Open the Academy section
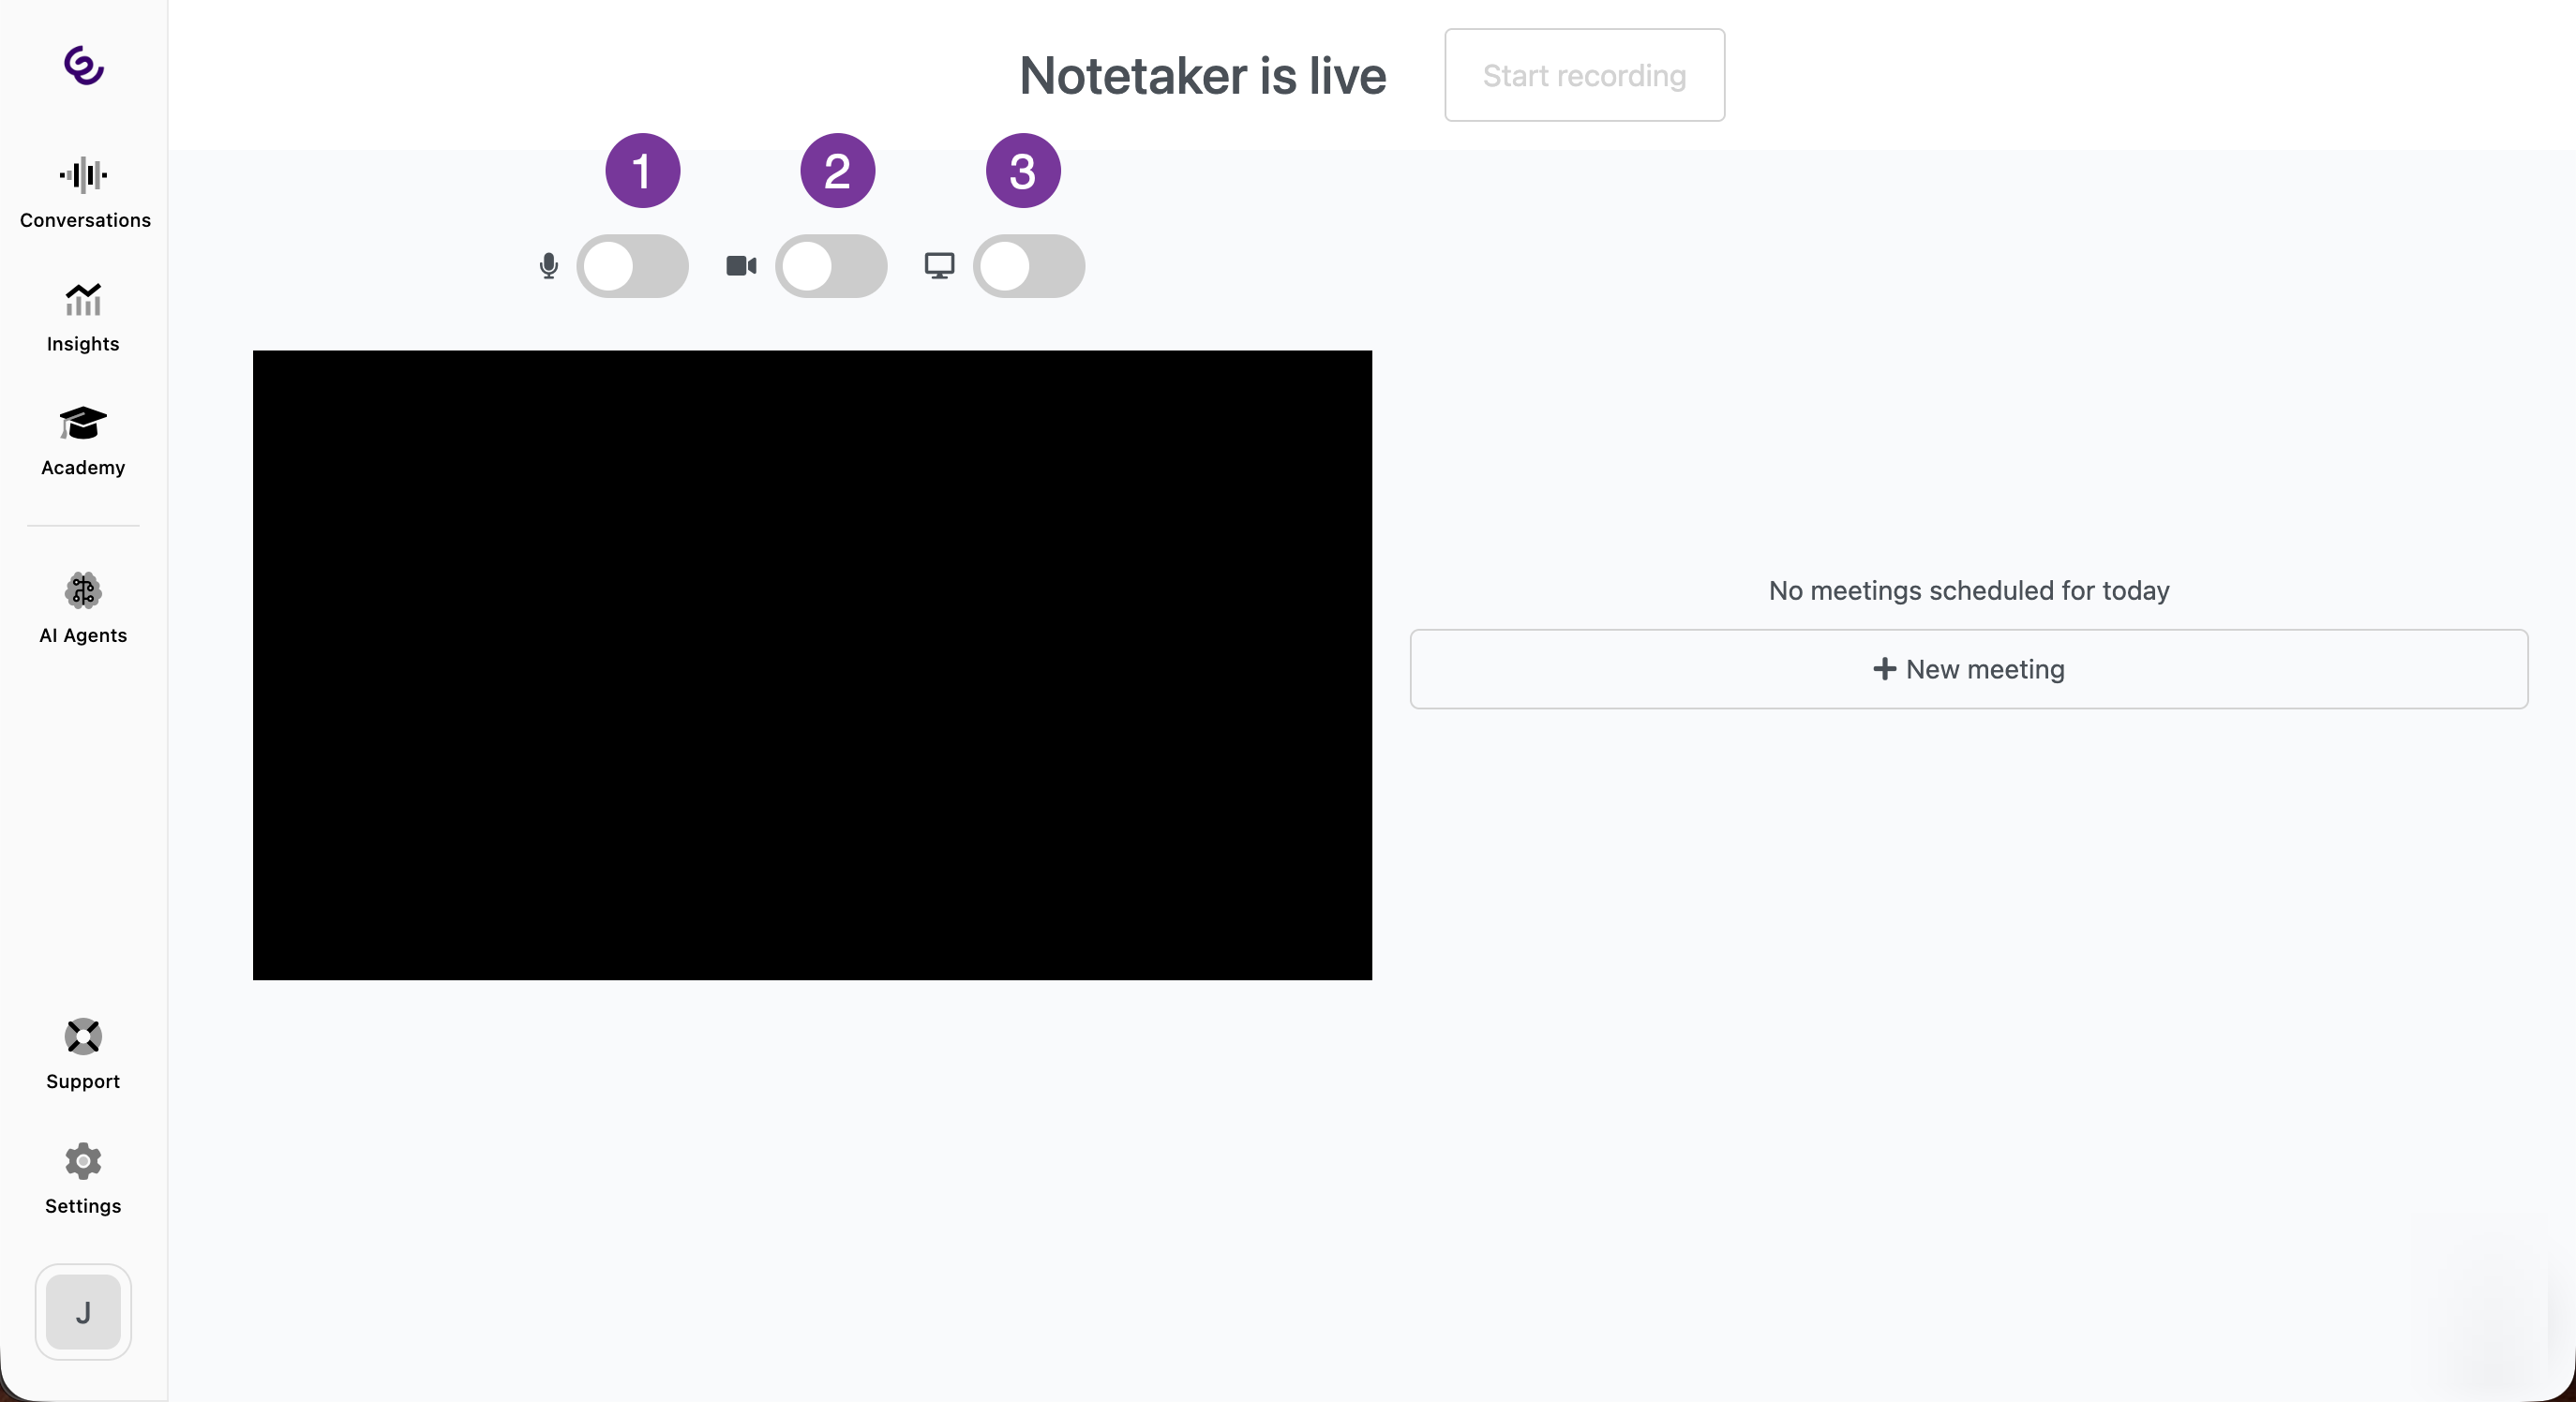Screen dimensions: 2576x1402 83,441
